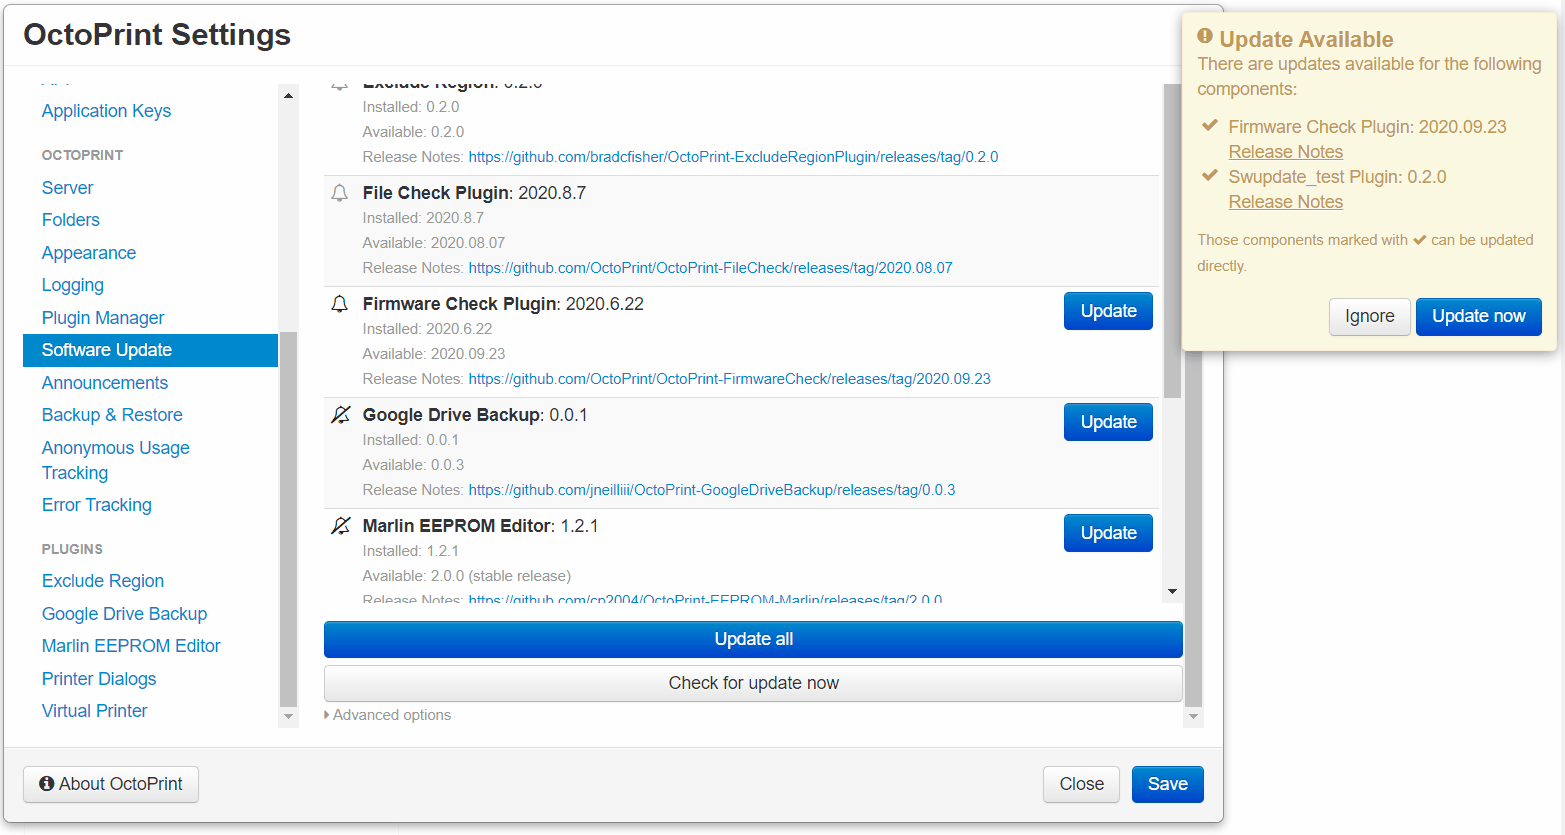Image resolution: width=1565 pixels, height=835 pixels.
Task: Click 'Swupdate_test Plugin: 0.2.0' in notification
Action: point(1337,177)
